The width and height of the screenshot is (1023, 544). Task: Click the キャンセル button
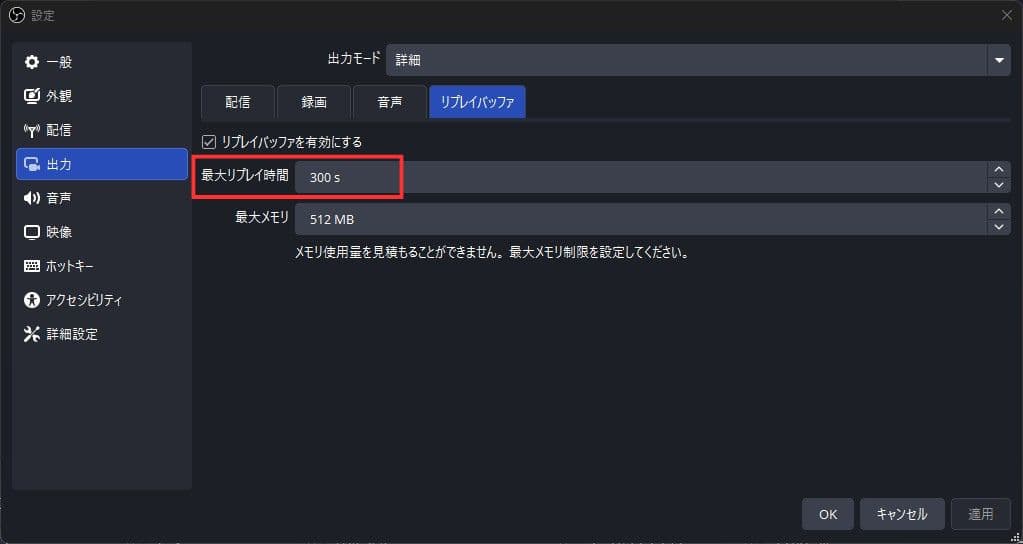coord(901,514)
